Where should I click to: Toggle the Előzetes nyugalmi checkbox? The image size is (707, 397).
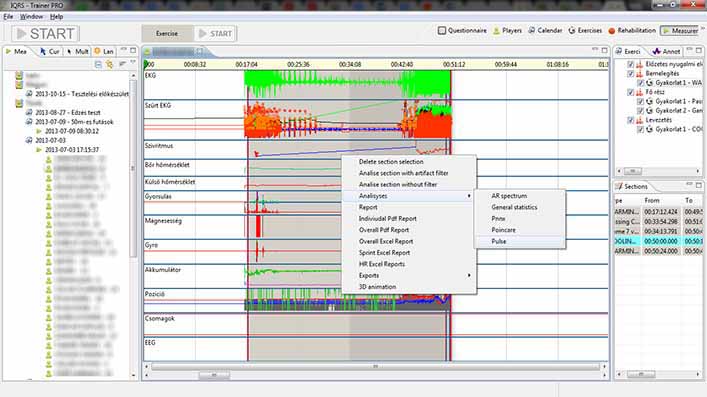tap(631, 64)
